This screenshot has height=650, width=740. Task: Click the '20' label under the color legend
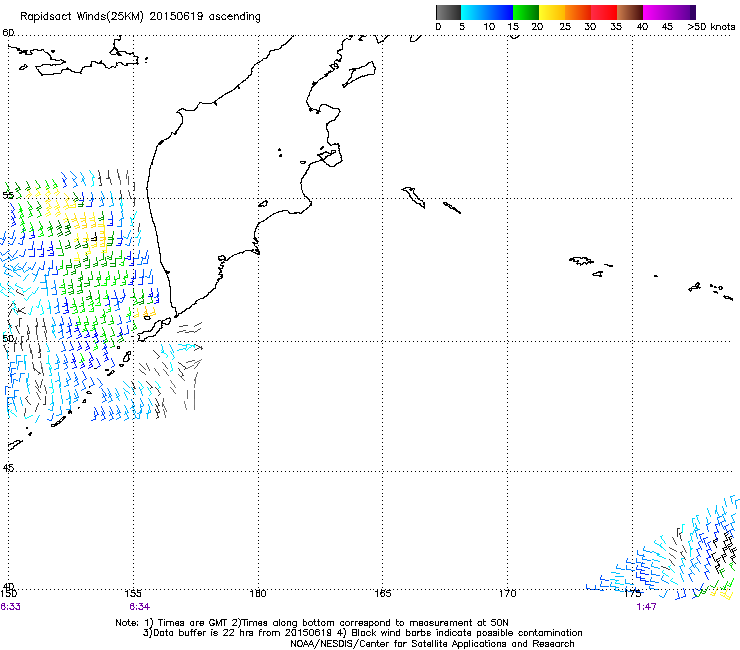[537, 27]
